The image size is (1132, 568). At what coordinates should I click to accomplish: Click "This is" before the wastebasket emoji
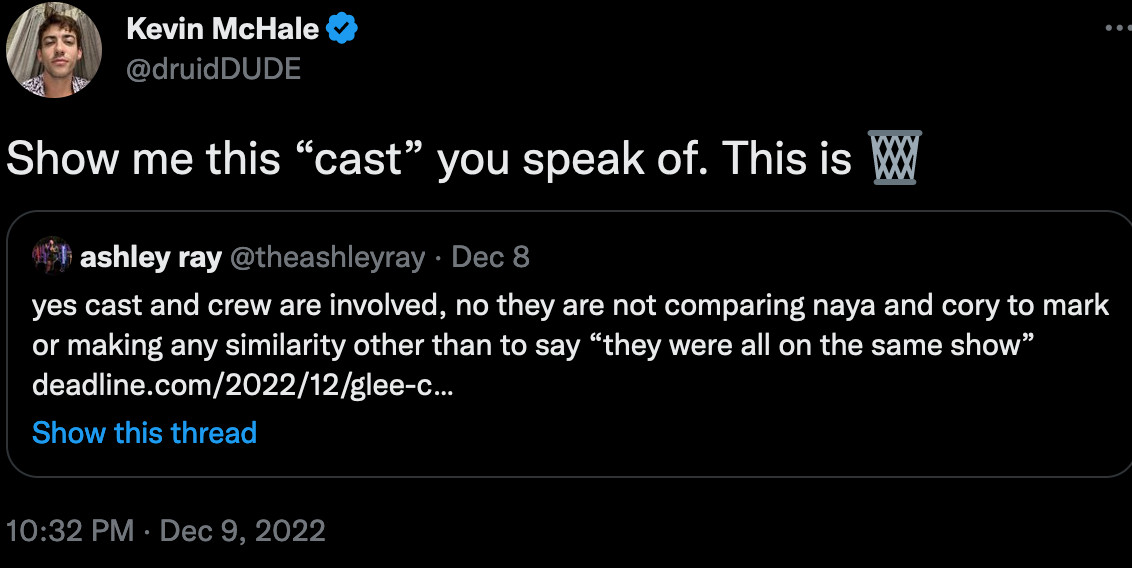coord(786,160)
